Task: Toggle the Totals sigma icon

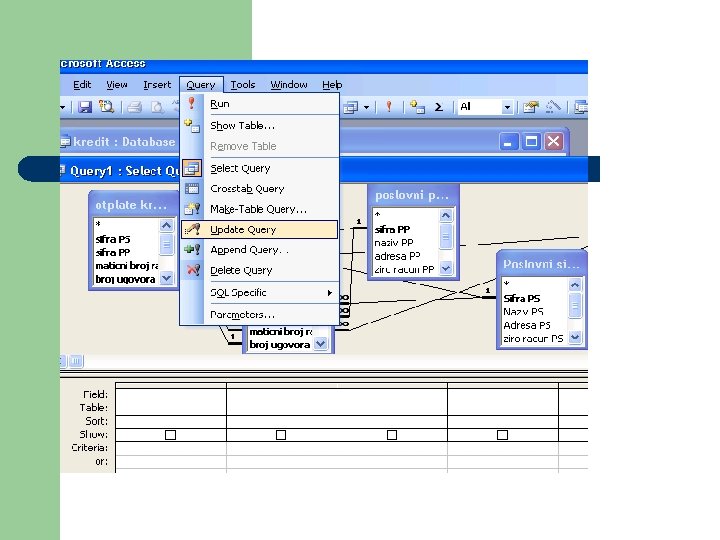Action: (x=439, y=107)
